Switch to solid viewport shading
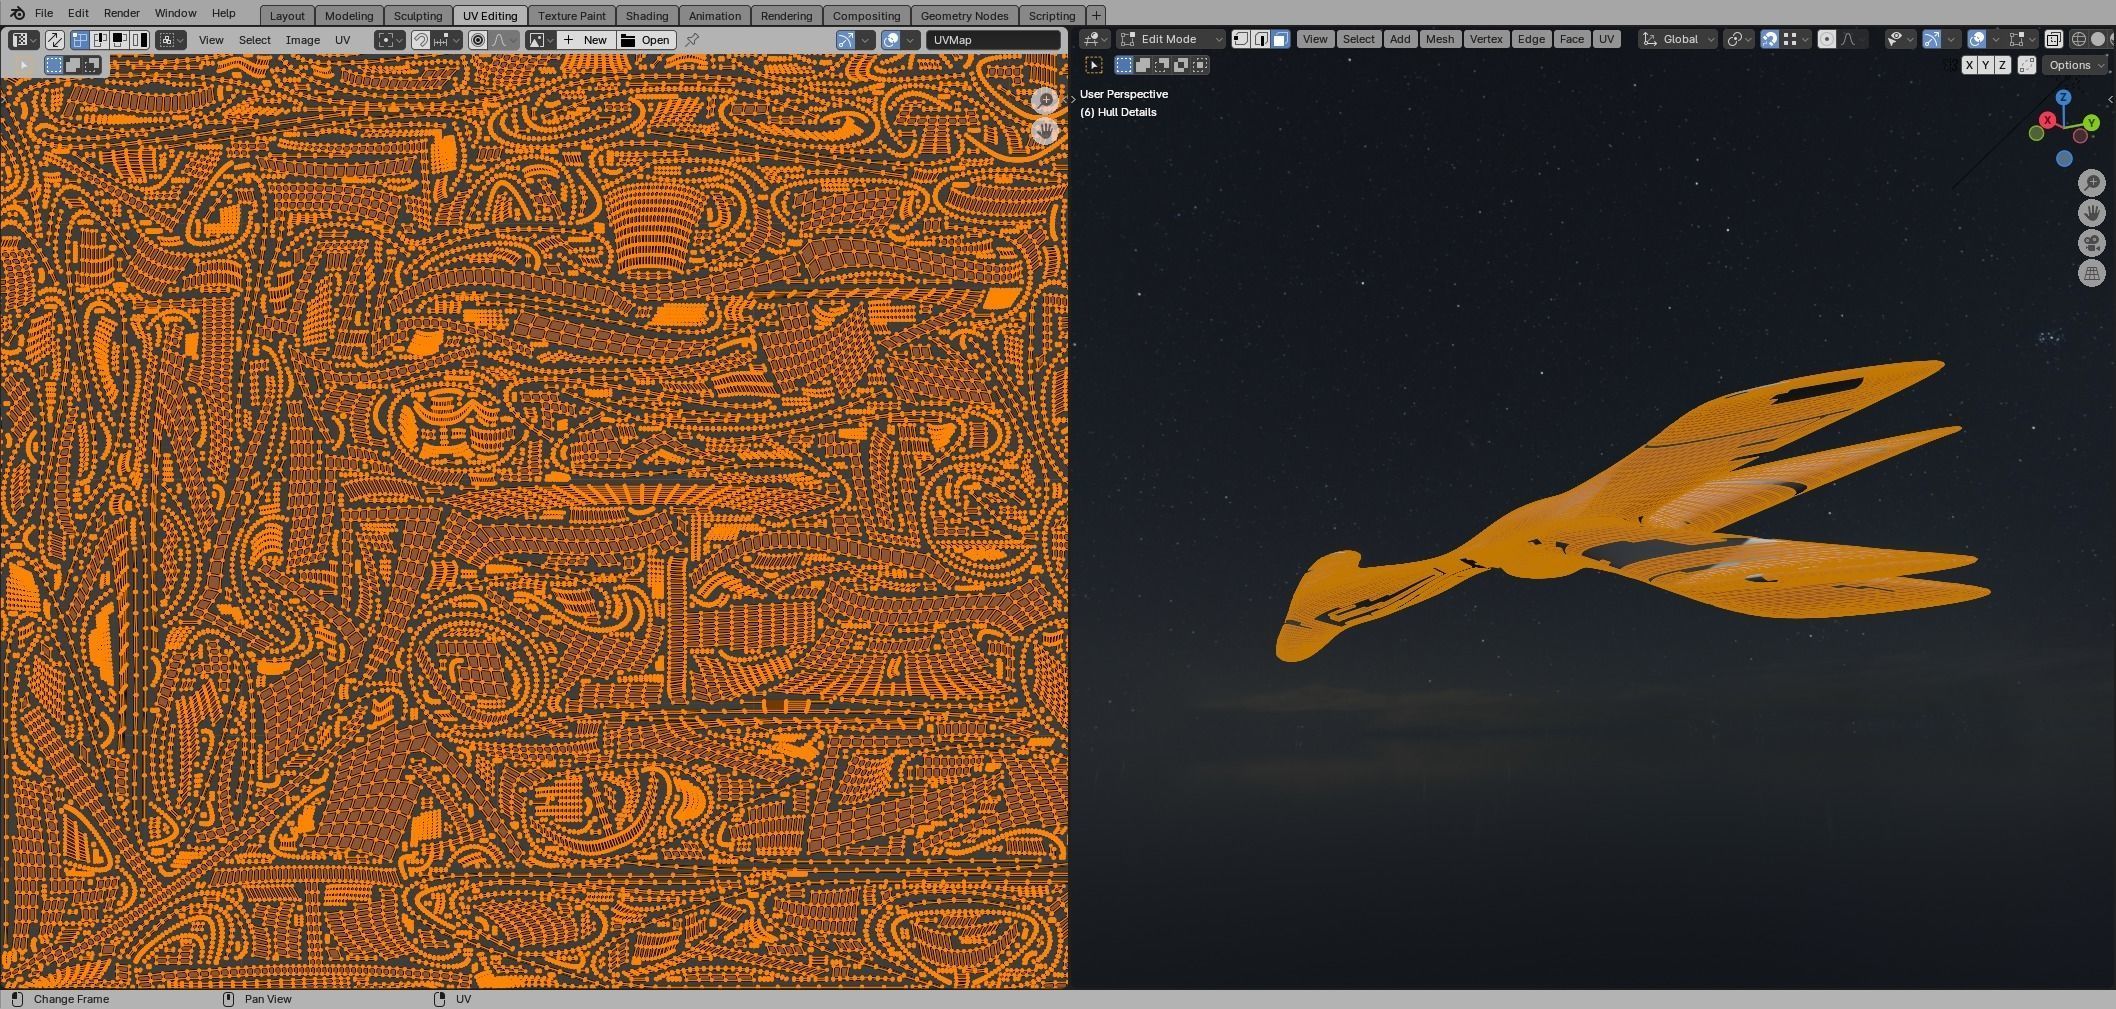This screenshot has width=2116, height=1009. point(2098,39)
